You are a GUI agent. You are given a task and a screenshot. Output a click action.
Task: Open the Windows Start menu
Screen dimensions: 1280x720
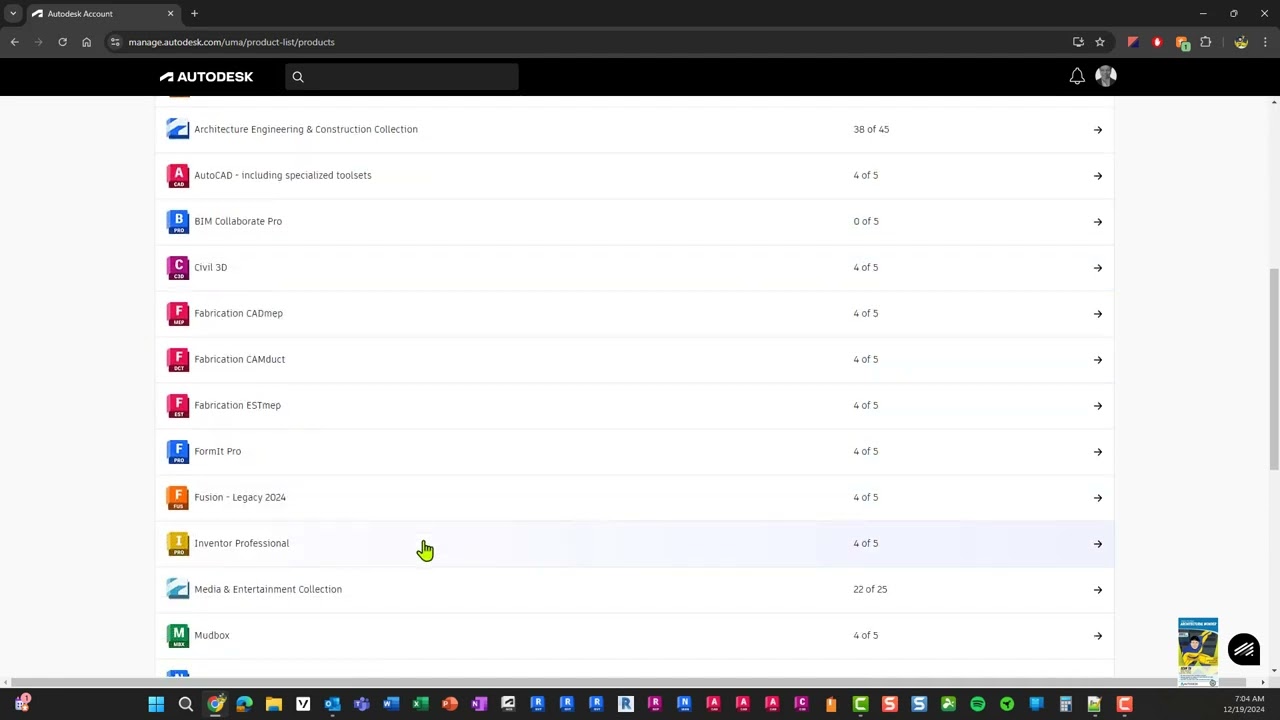156,704
